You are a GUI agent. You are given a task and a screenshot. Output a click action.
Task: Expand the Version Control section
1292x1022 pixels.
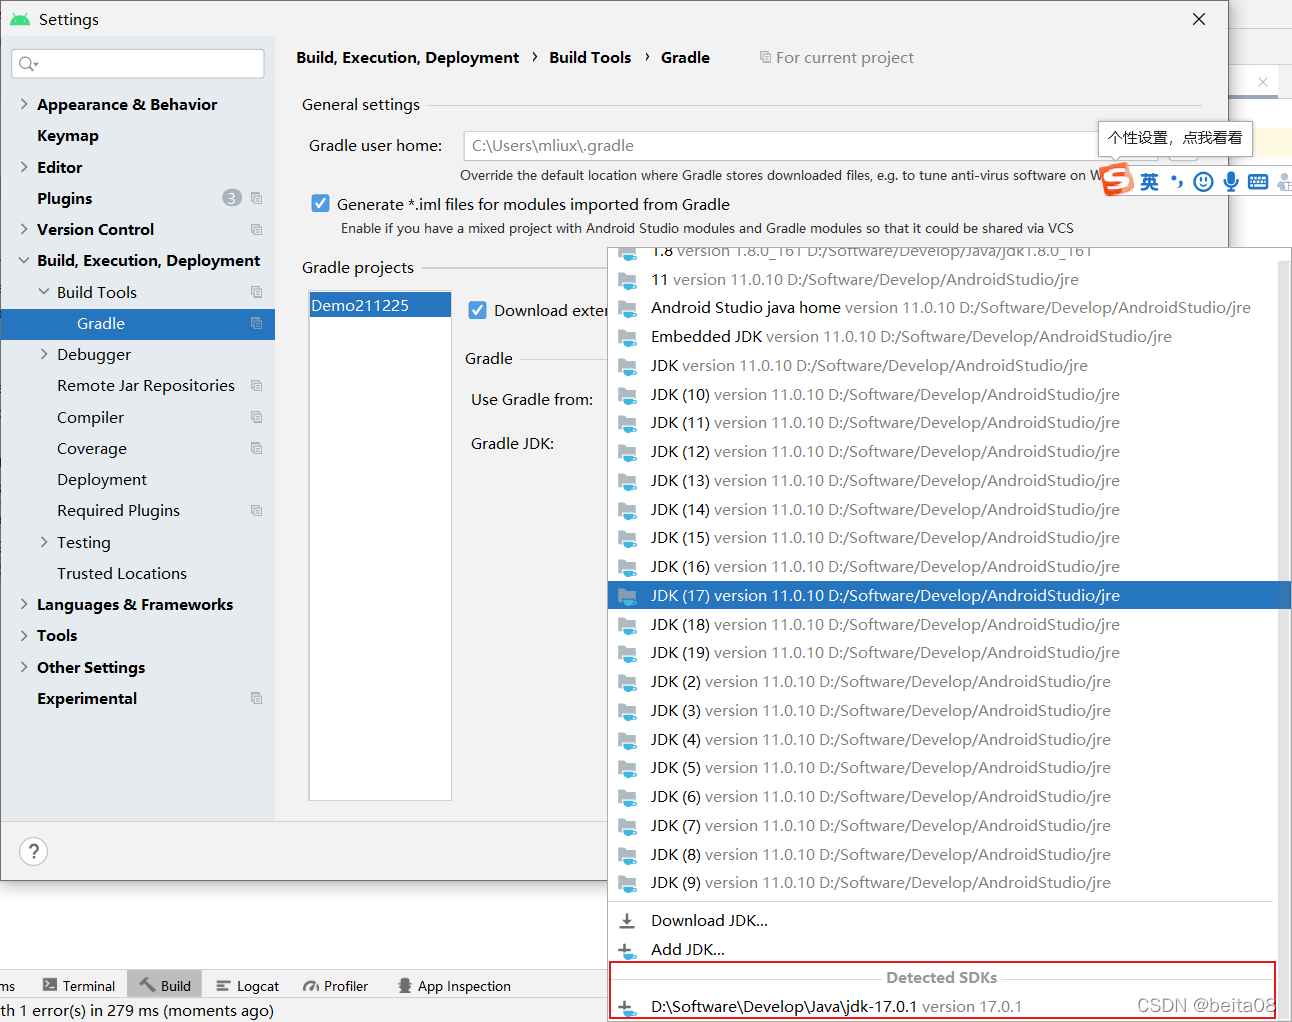pos(24,229)
